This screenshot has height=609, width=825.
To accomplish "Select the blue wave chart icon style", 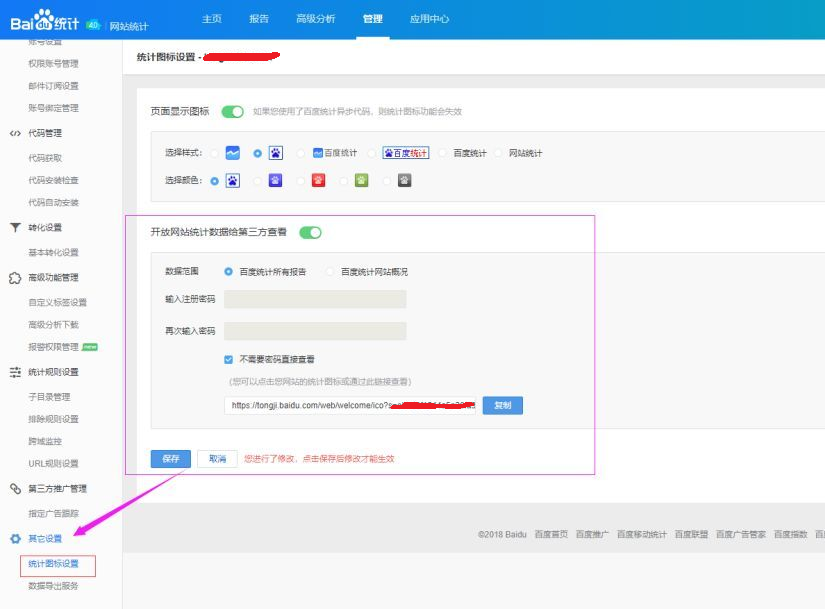I will click(x=232, y=153).
